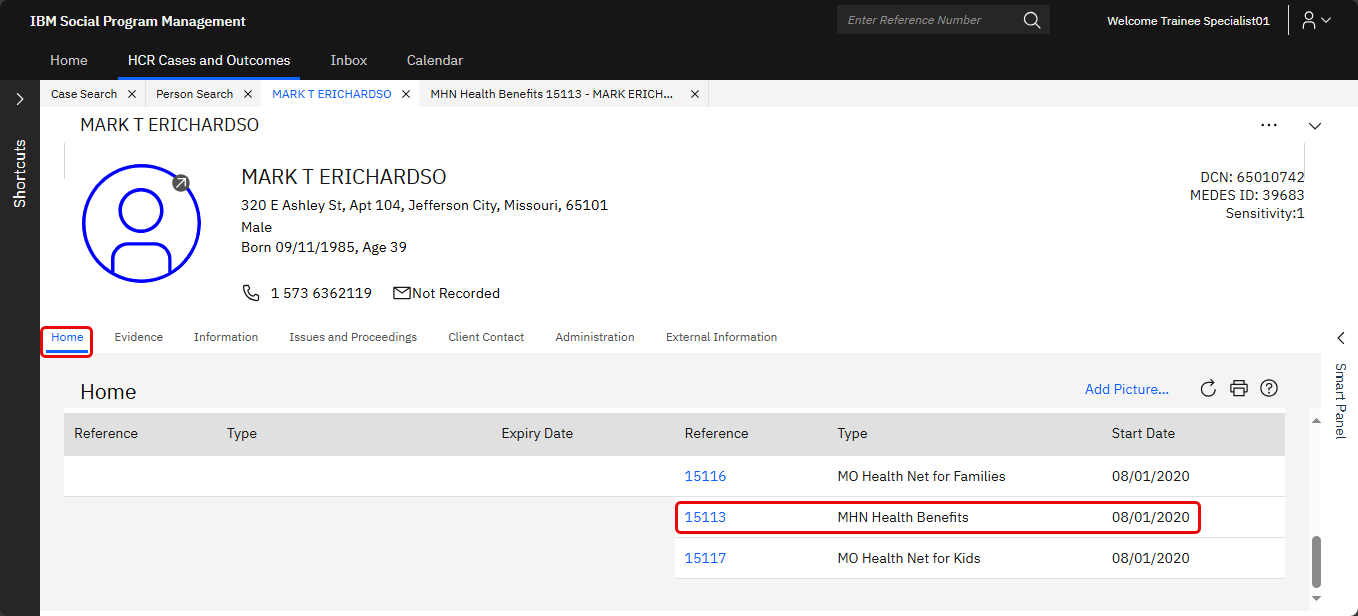Expand the Smart Panel chevron
1358x616 pixels.
pos(1341,338)
